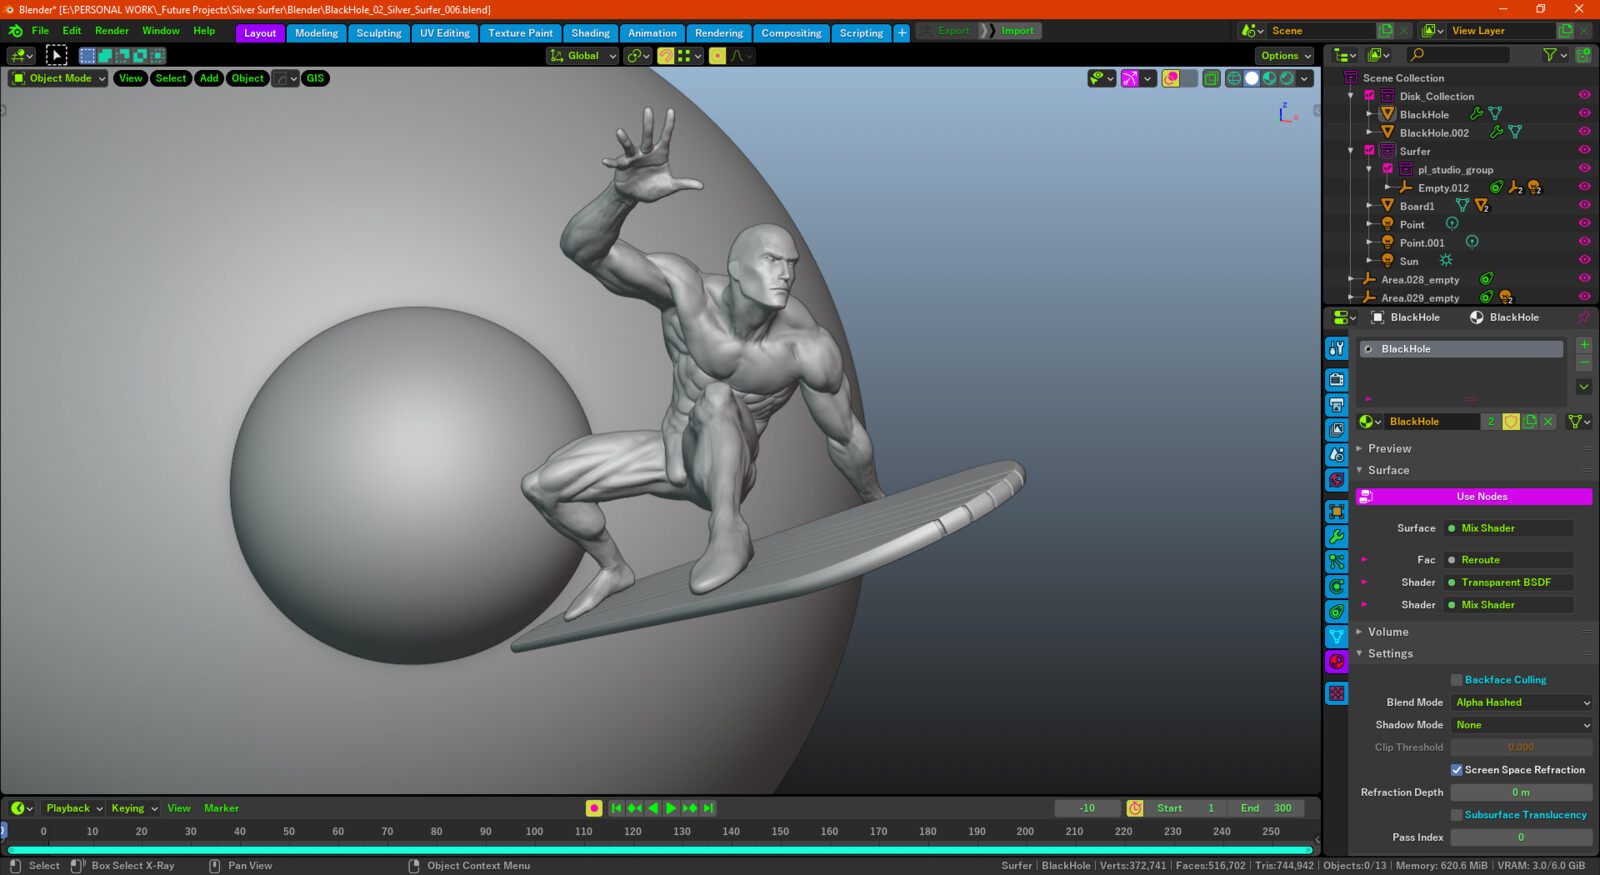This screenshot has width=1600, height=875.
Task: Expand the Preview panel
Action: (x=1389, y=449)
